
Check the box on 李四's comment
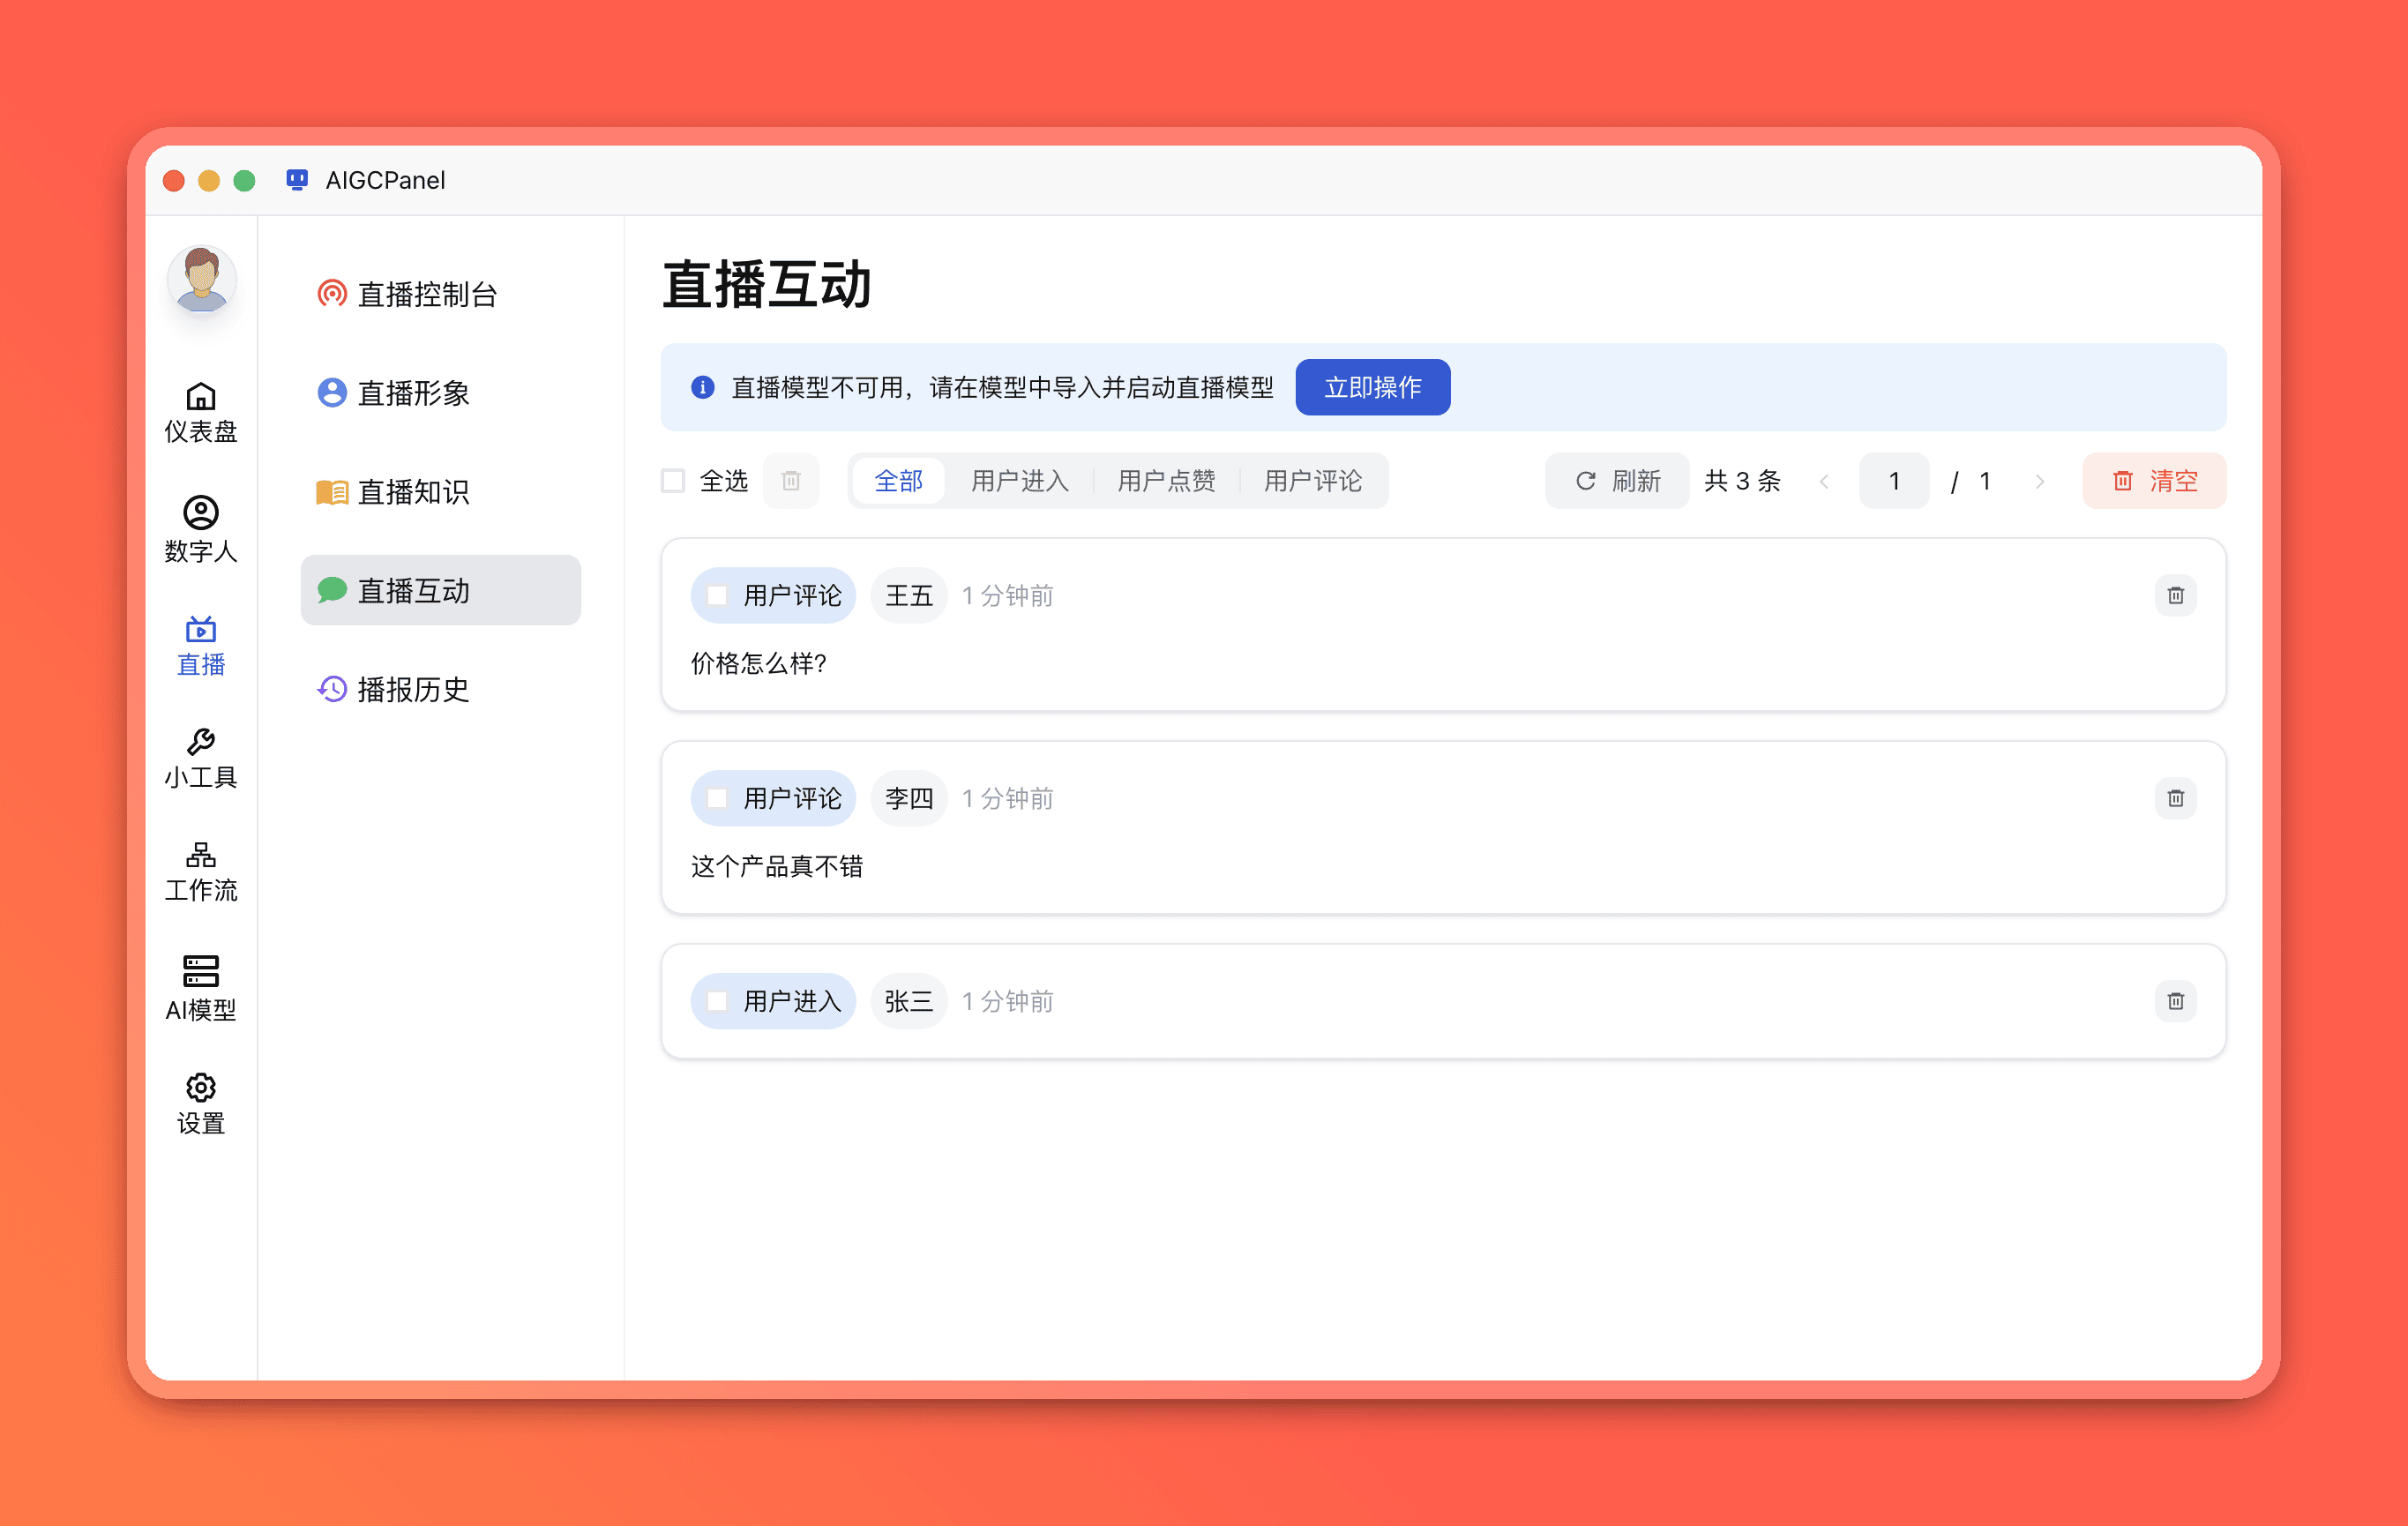717,798
